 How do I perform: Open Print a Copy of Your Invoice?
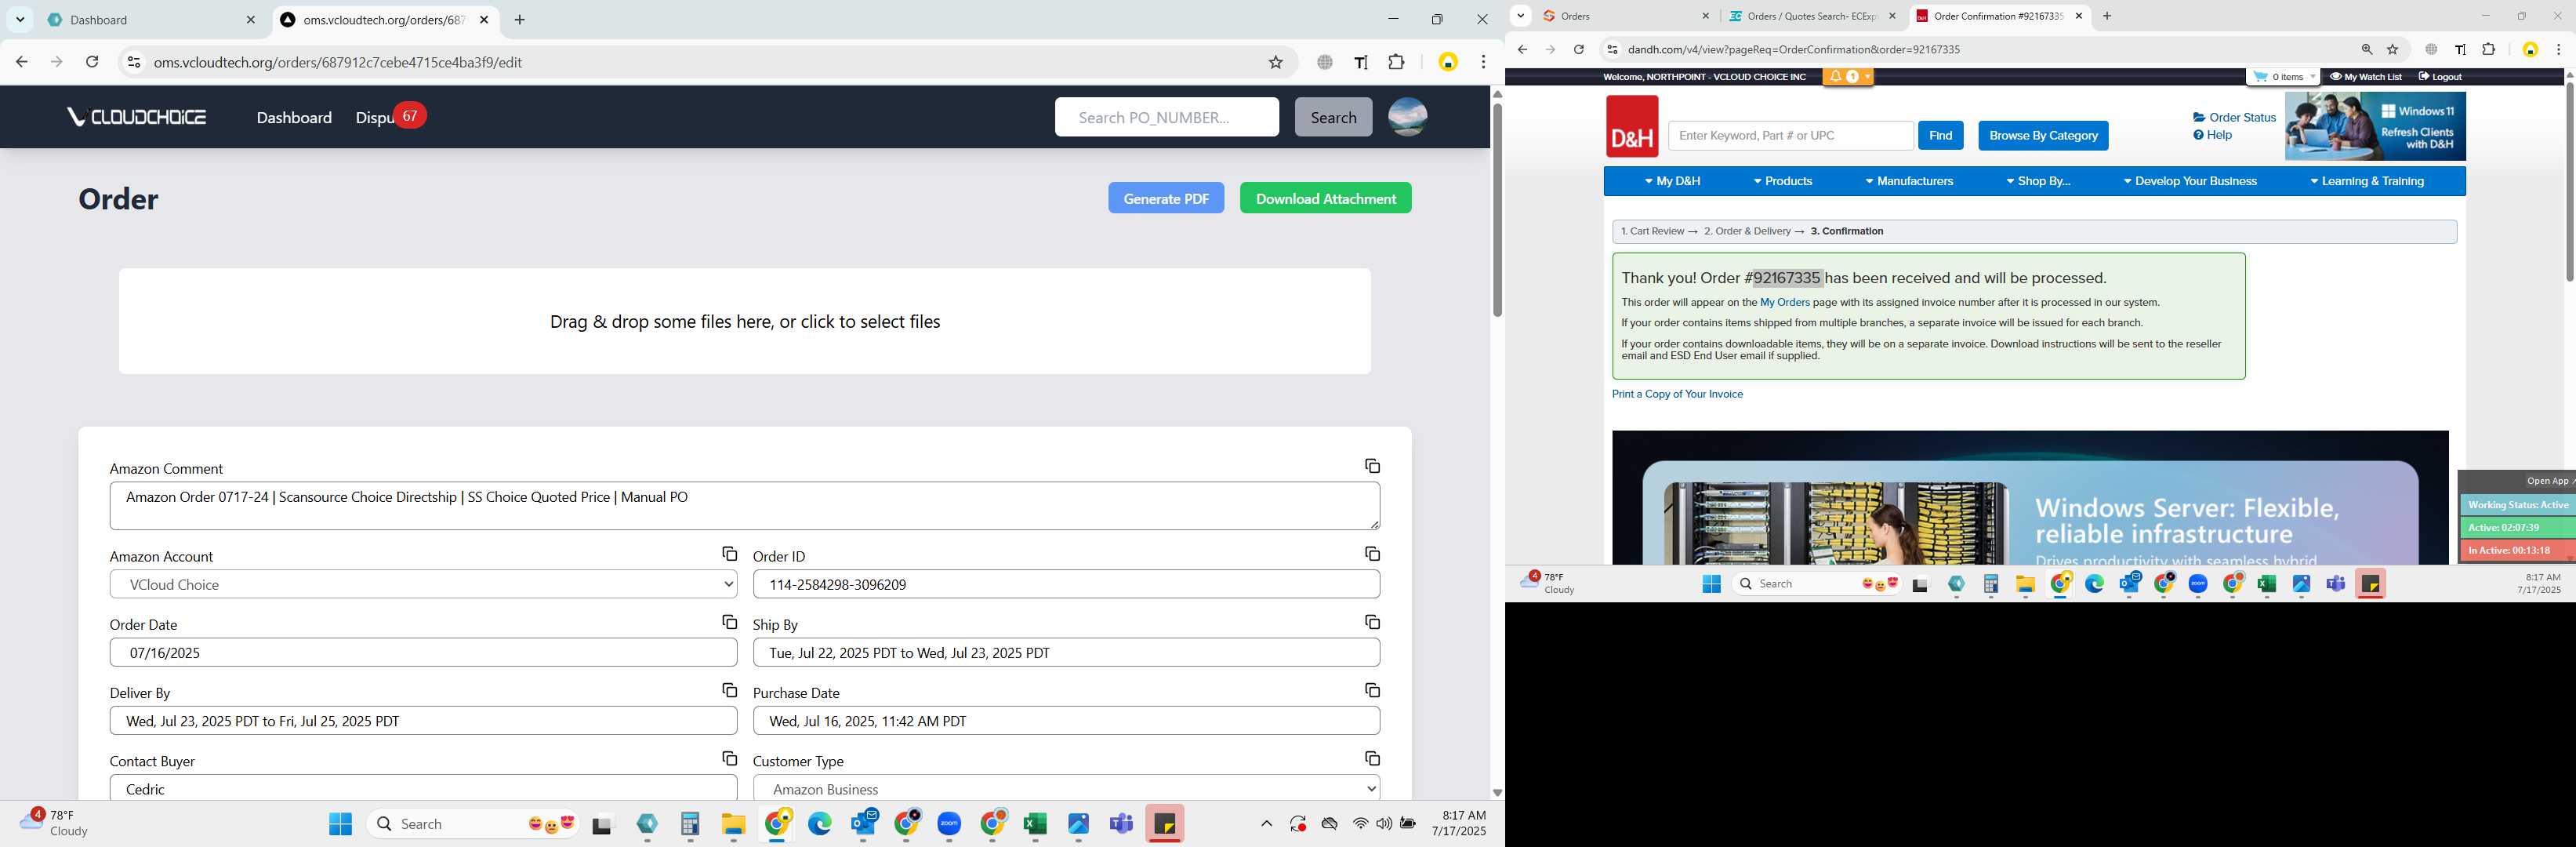click(x=1677, y=394)
